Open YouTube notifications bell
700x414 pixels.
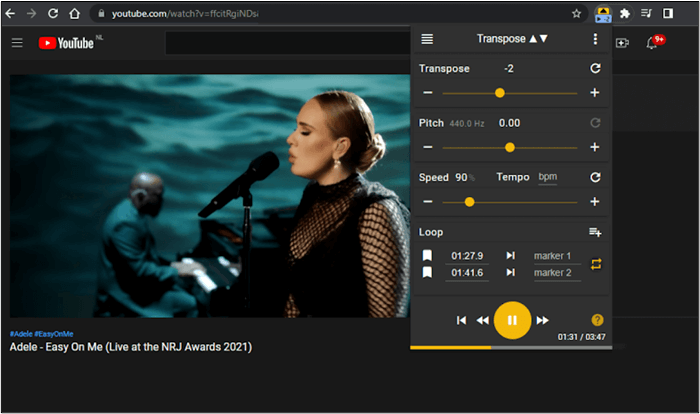tap(652, 43)
